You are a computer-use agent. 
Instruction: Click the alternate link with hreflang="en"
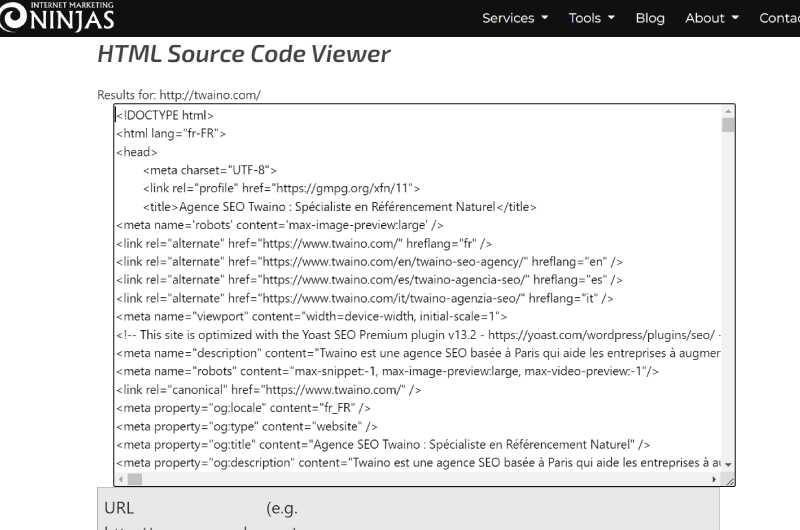click(369, 262)
